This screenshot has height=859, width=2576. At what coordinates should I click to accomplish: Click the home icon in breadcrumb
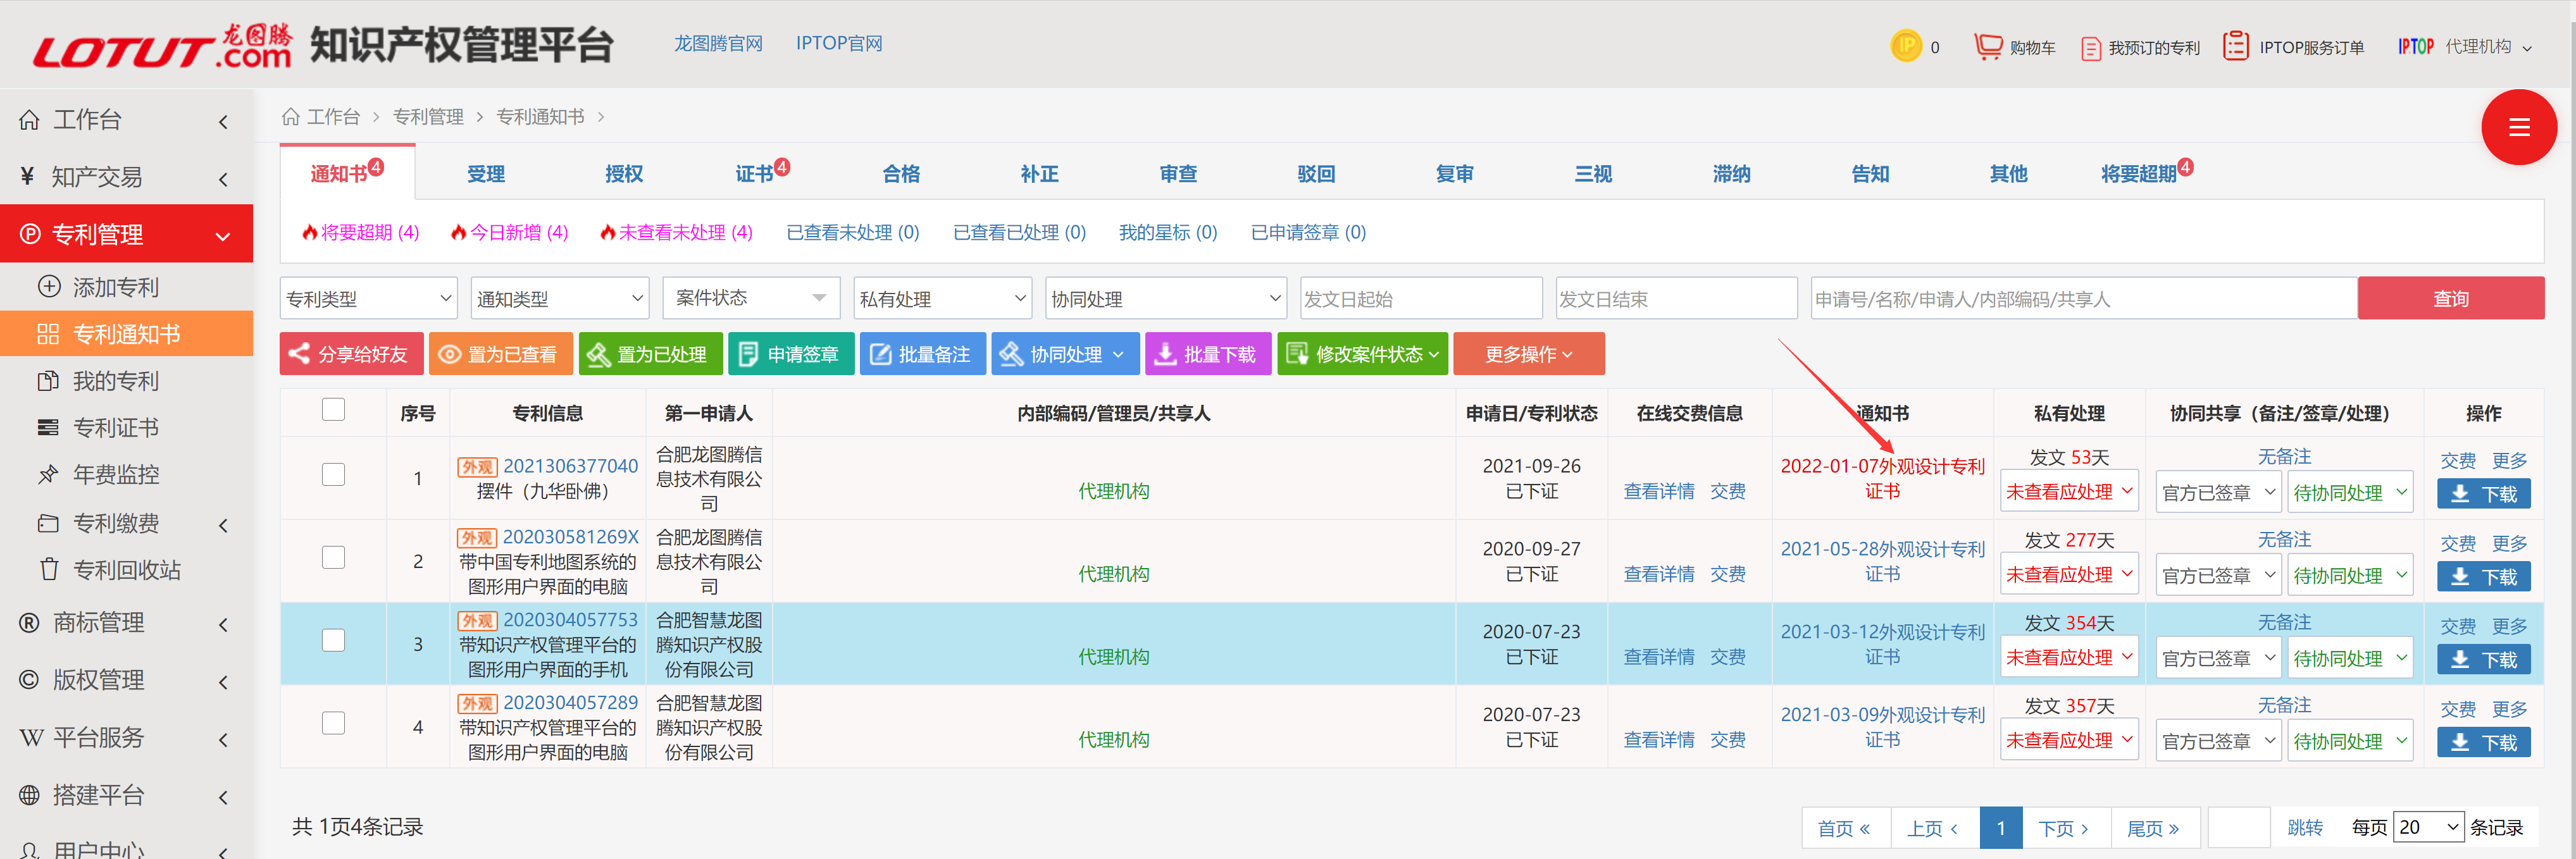(x=291, y=117)
